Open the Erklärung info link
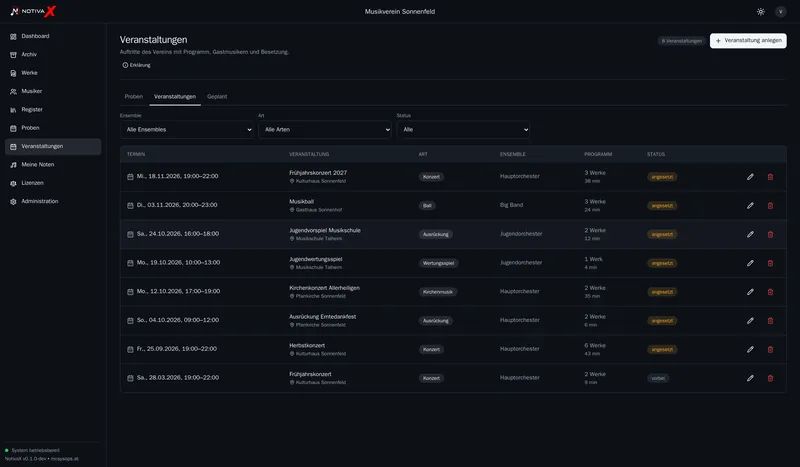The width and height of the screenshot is (800, 467). pos(136,65)
